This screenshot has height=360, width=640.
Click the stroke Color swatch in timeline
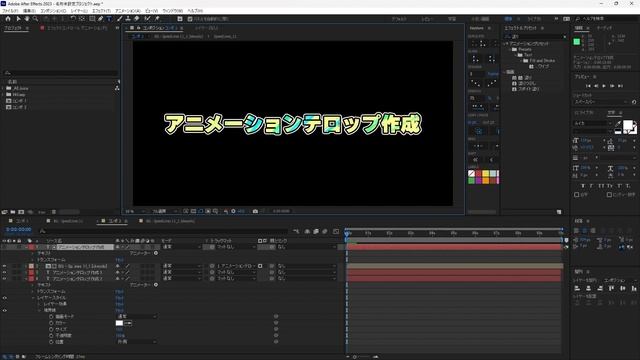119,323
